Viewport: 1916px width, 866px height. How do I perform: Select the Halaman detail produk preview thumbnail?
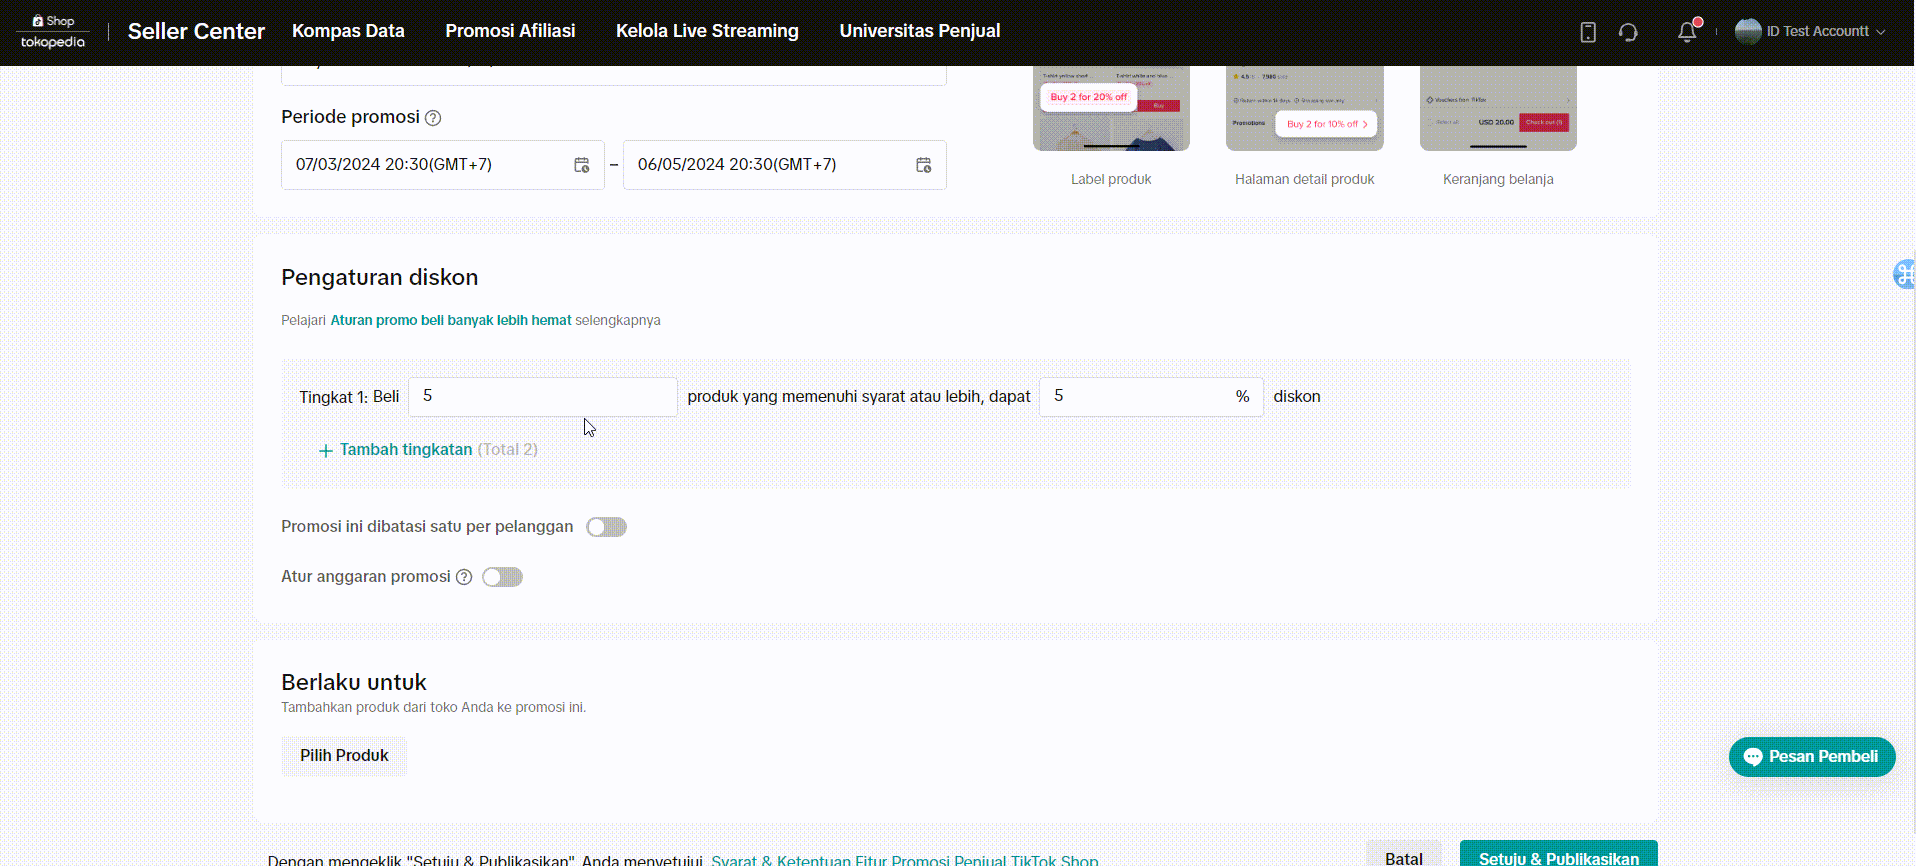pyautogui.click(x=1304, y=110)
